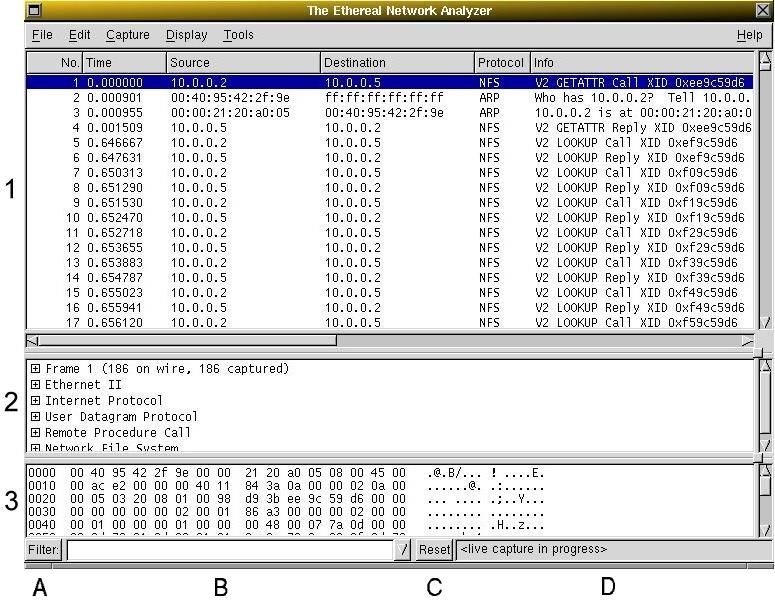
Task: Click packet list scrollbar up arrow
Action: 765,60
